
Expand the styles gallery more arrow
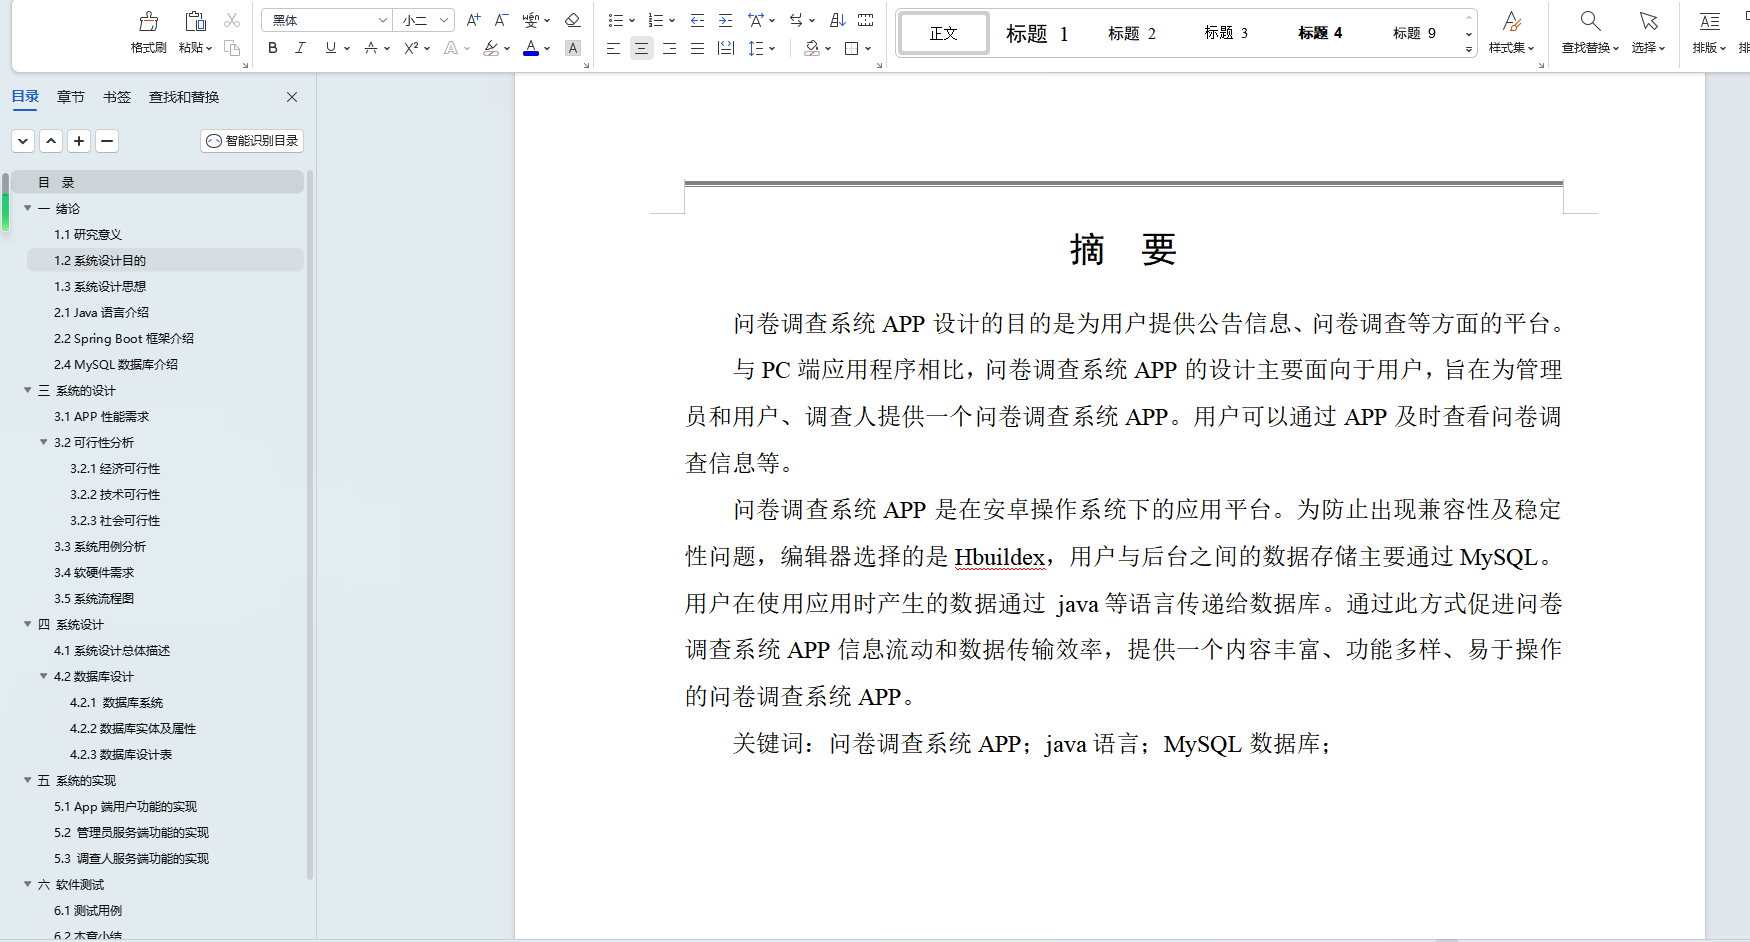point(1469,49)
